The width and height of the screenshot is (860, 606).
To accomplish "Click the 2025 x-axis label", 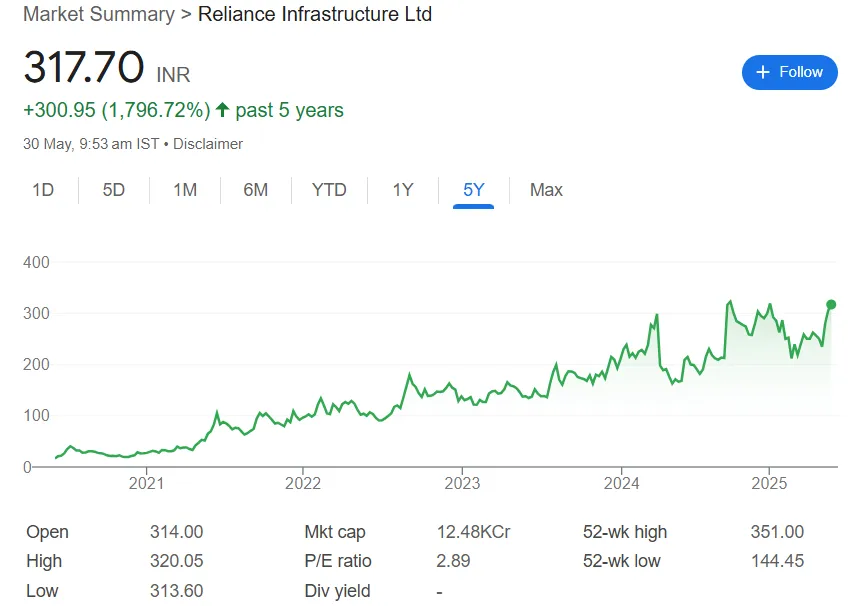I will point(769,483).
